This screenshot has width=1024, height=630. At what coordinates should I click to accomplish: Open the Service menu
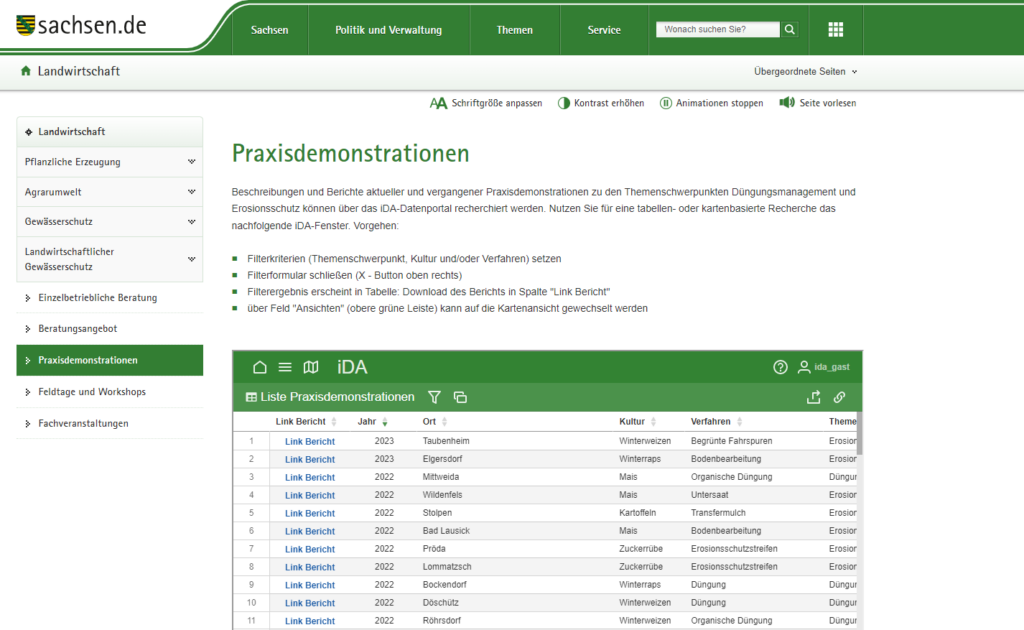604,30
